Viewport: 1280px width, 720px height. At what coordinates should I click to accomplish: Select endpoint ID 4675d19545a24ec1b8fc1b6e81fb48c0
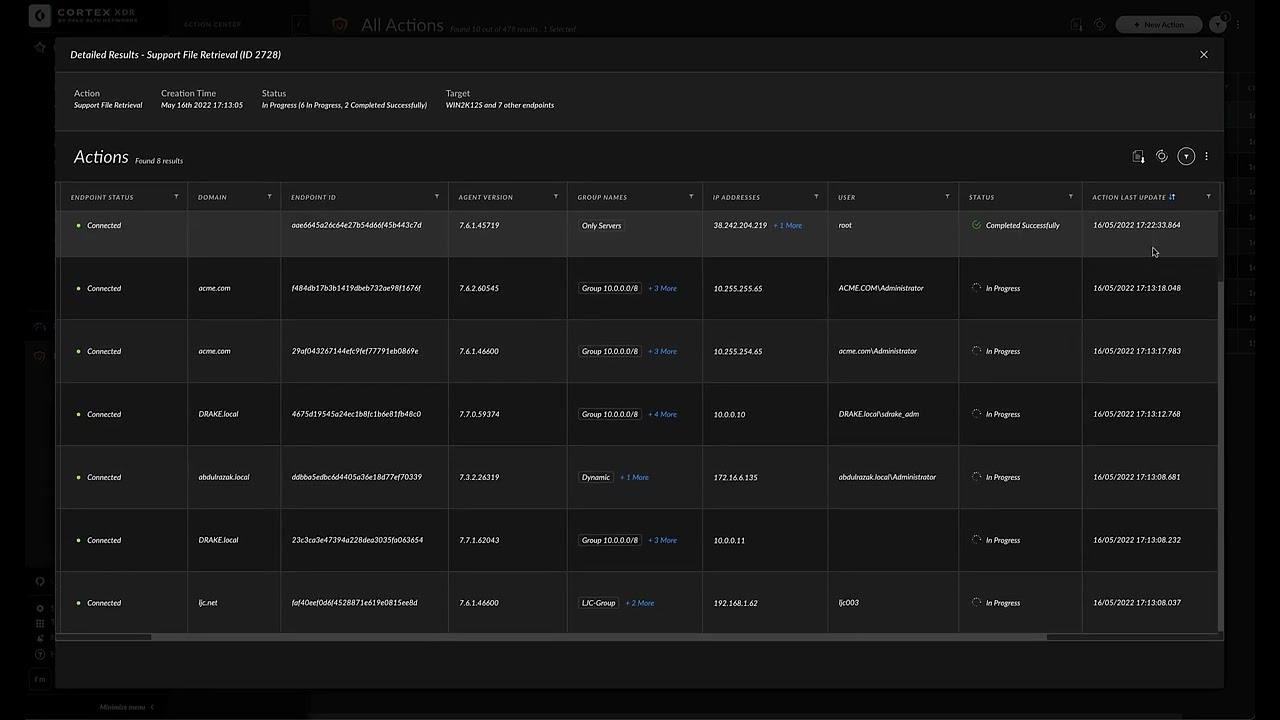tap(356, 414)
